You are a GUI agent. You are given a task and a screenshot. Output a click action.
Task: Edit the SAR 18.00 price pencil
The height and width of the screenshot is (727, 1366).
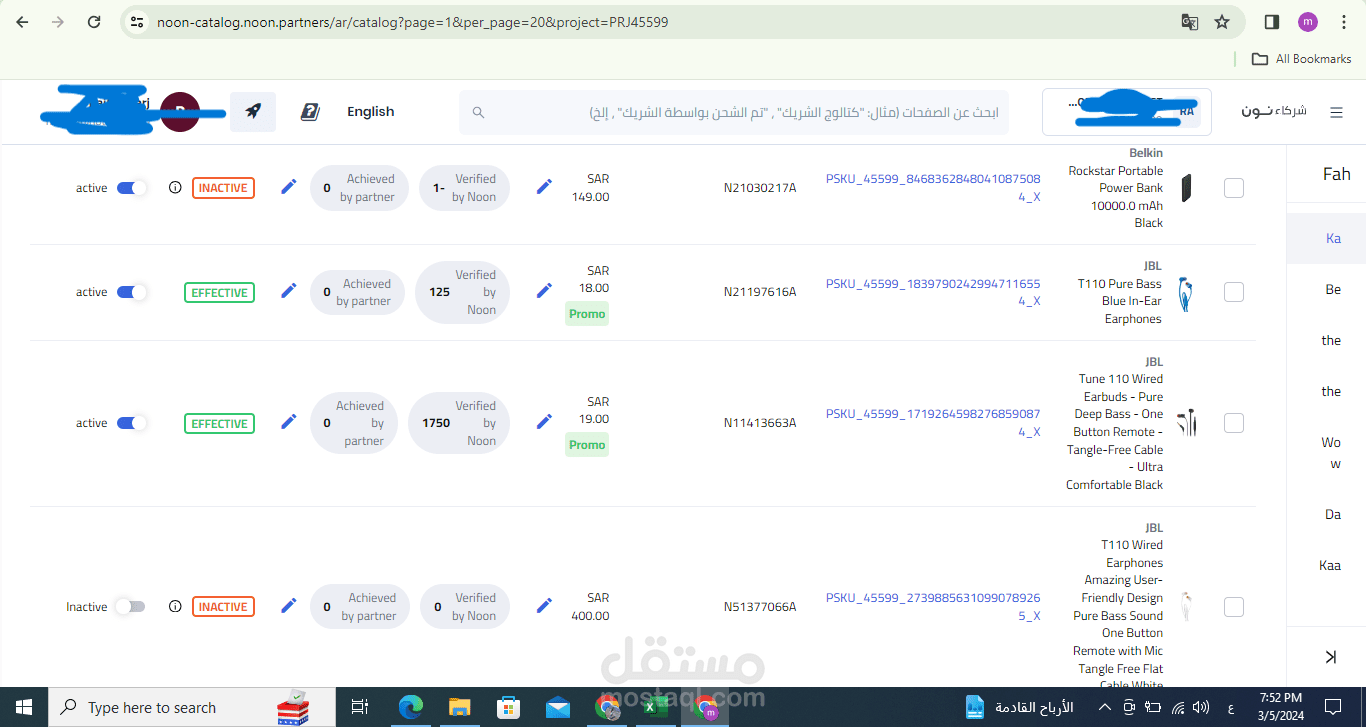coord(544,291)
